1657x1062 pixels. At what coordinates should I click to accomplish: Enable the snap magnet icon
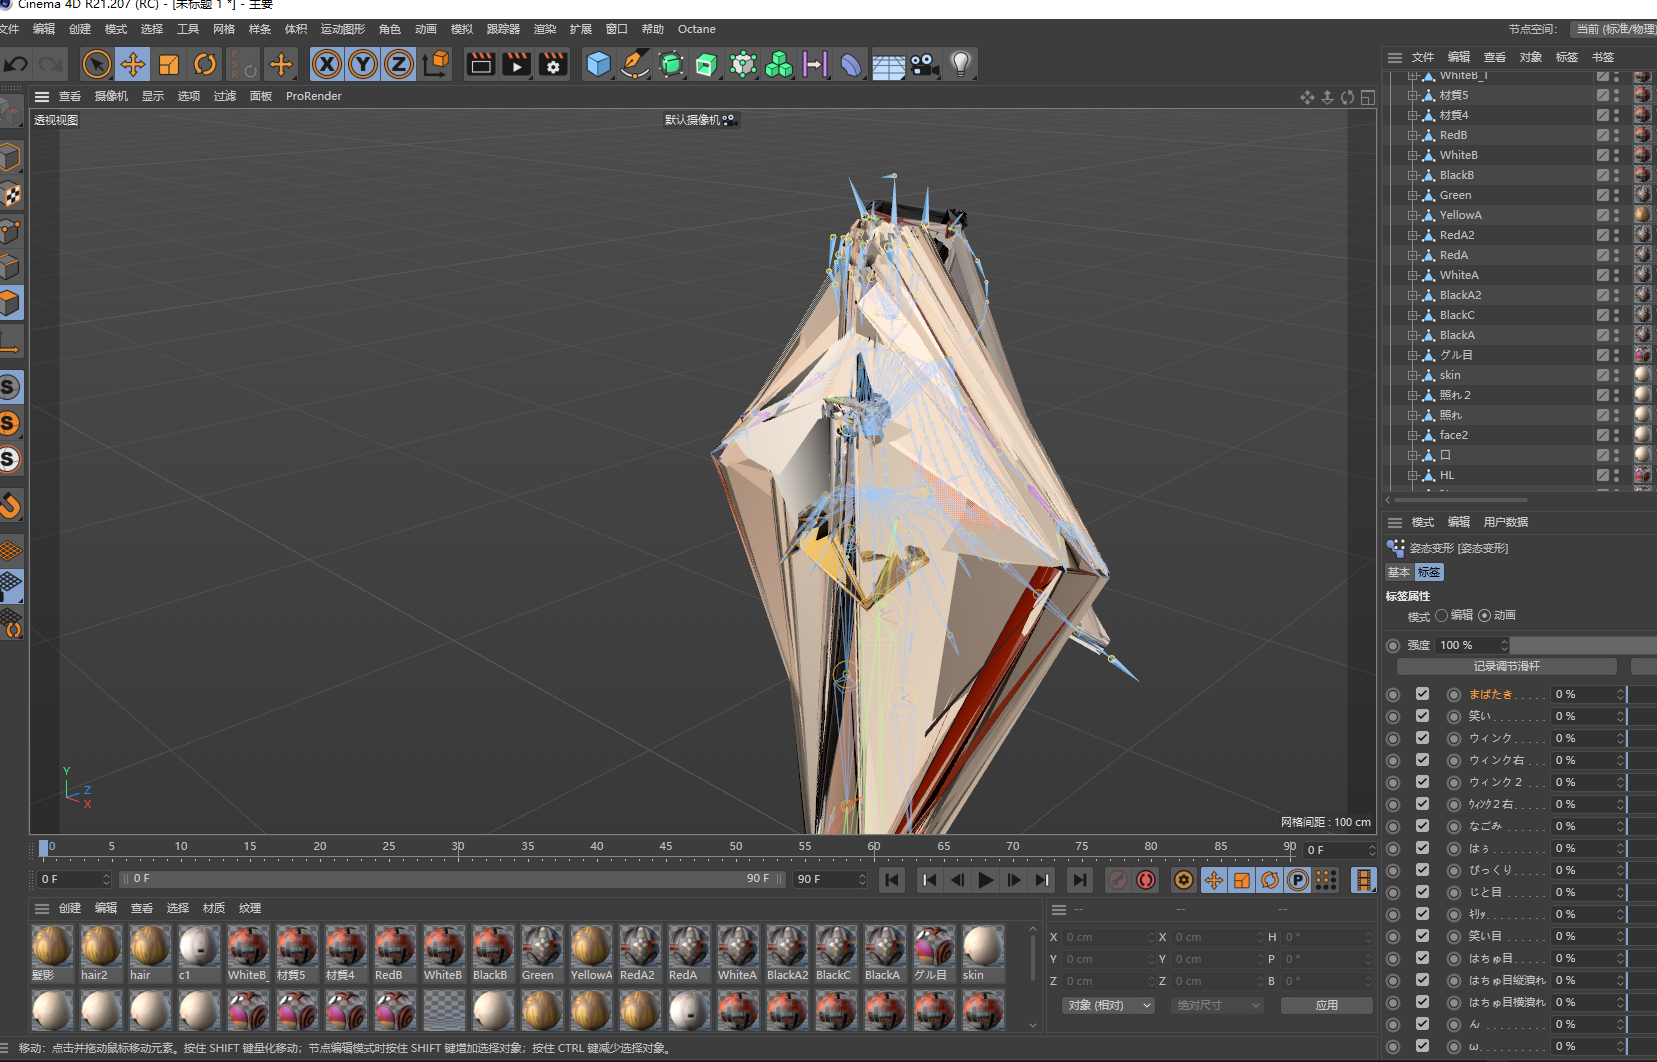[10, 506]
